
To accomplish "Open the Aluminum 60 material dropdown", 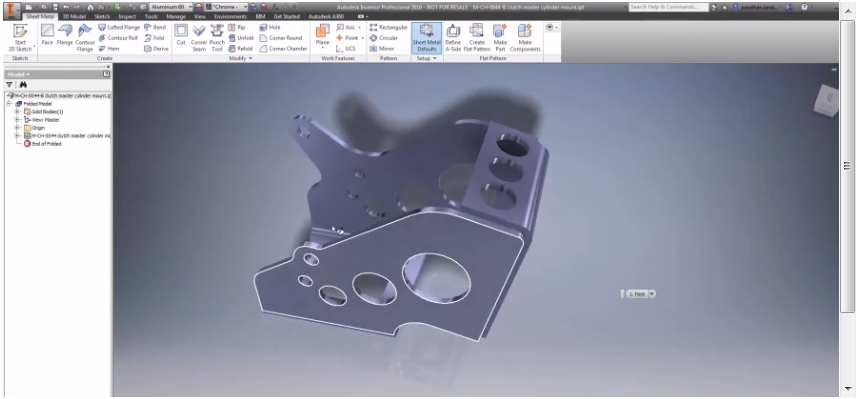I will tap(171, 7).
